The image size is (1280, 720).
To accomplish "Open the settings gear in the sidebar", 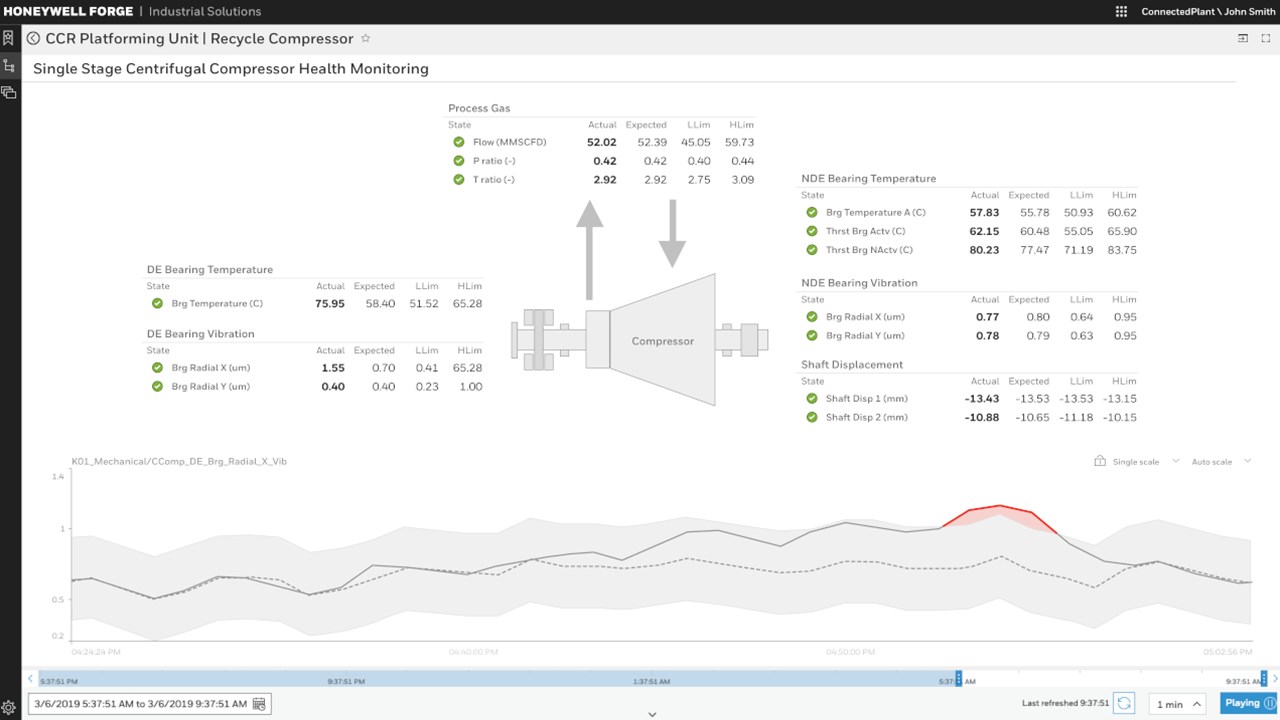I will (x=8, y=708).
